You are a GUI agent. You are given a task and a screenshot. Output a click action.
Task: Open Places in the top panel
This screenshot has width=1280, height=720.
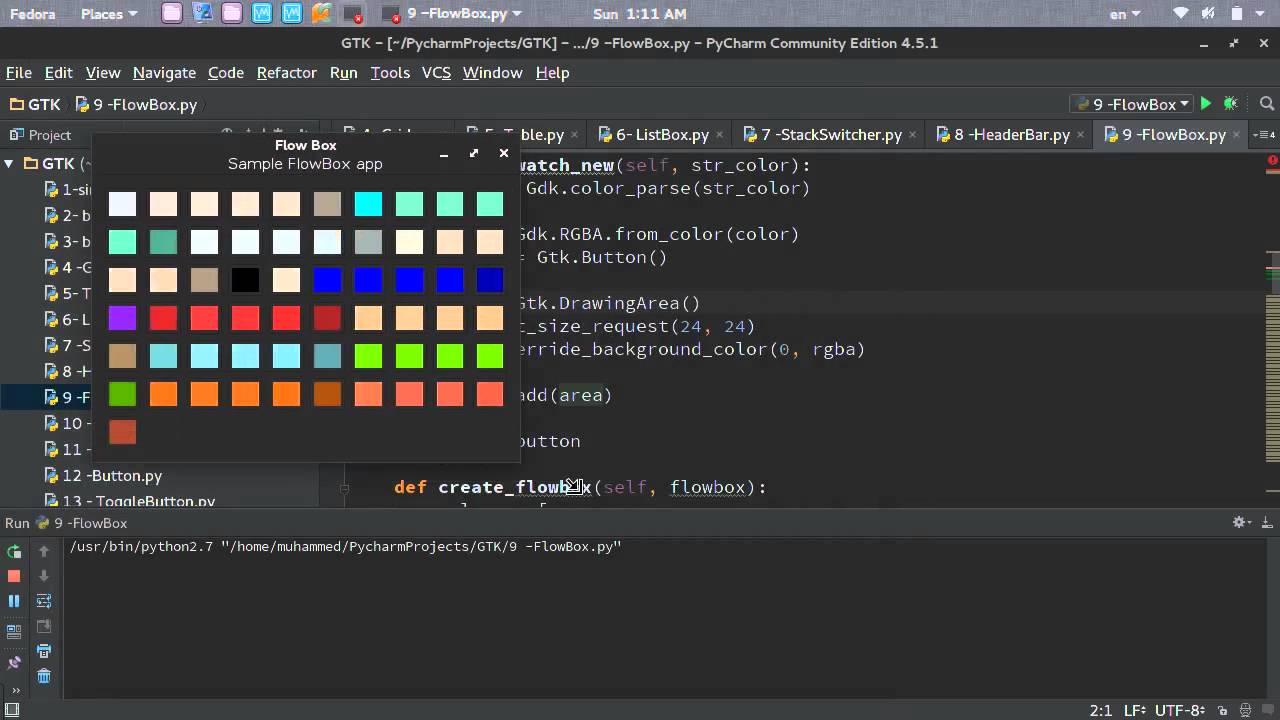(x=103, y=14)
